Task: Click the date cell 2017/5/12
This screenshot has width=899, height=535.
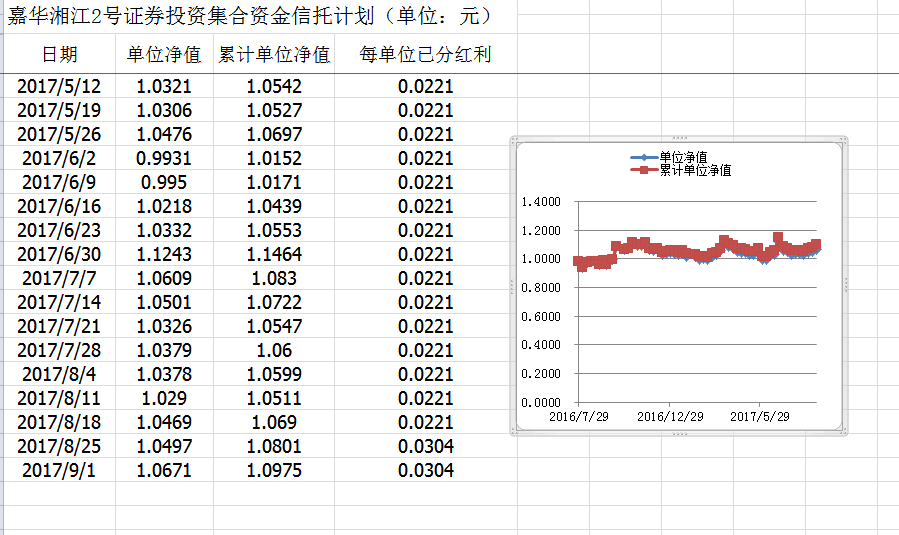Action: pyautogui.click(x=59, y=87)
